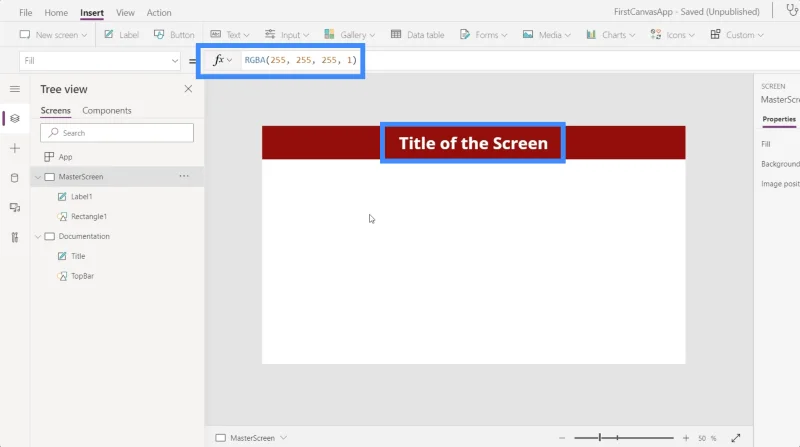This screenshot has height=447, width=800.
Task: Open the Data sources cylinder icon
Action: pos(15,178)
